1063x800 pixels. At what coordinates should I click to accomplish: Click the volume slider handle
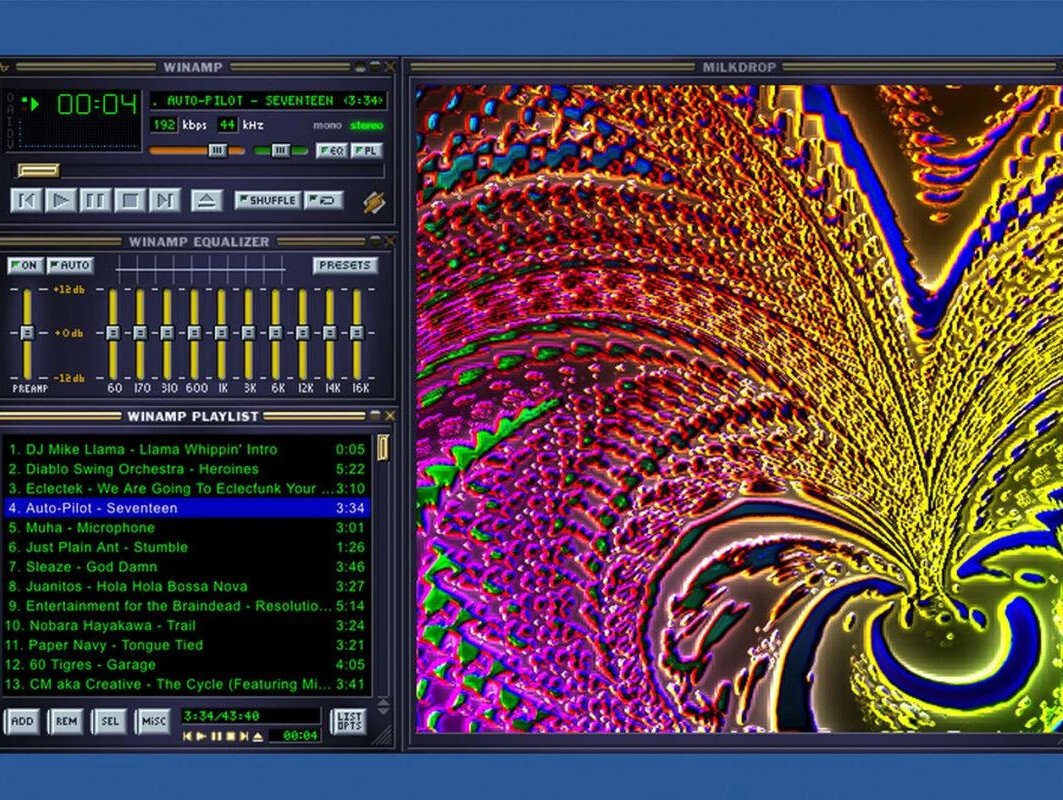click(216, 151)
